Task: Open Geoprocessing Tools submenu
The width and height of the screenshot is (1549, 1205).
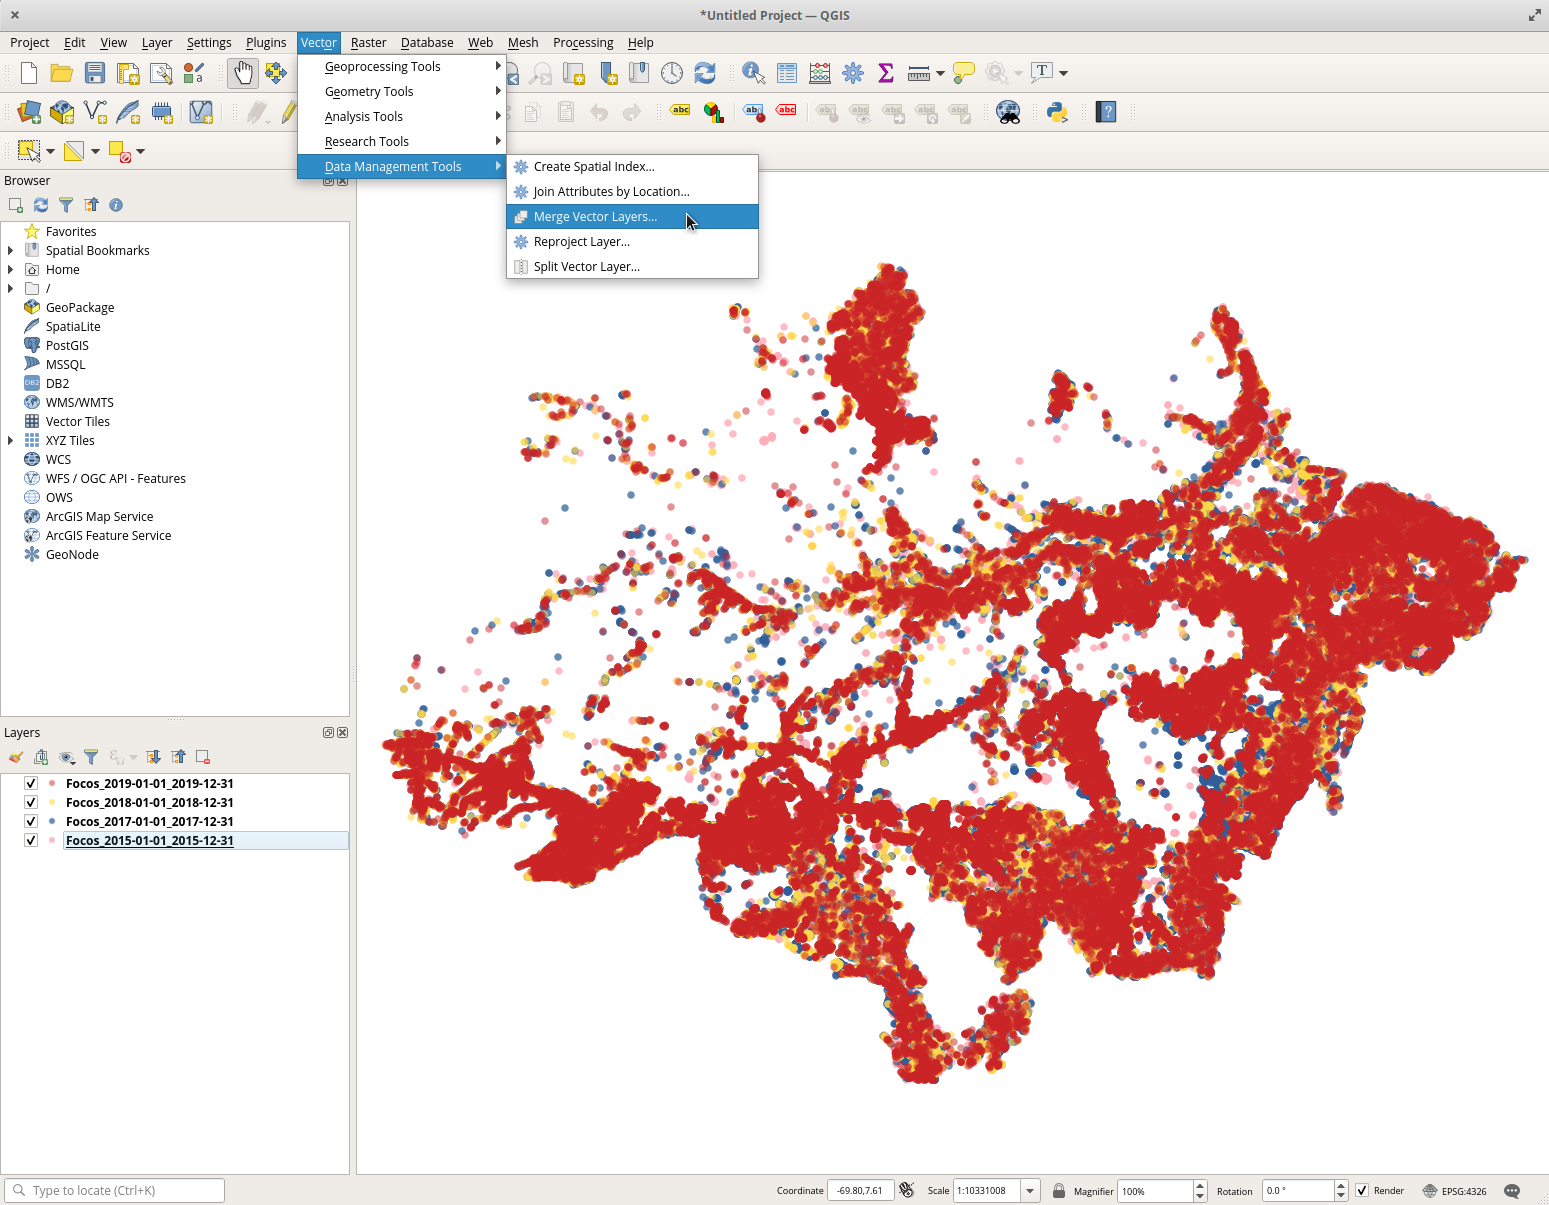Action: (402, 67)
